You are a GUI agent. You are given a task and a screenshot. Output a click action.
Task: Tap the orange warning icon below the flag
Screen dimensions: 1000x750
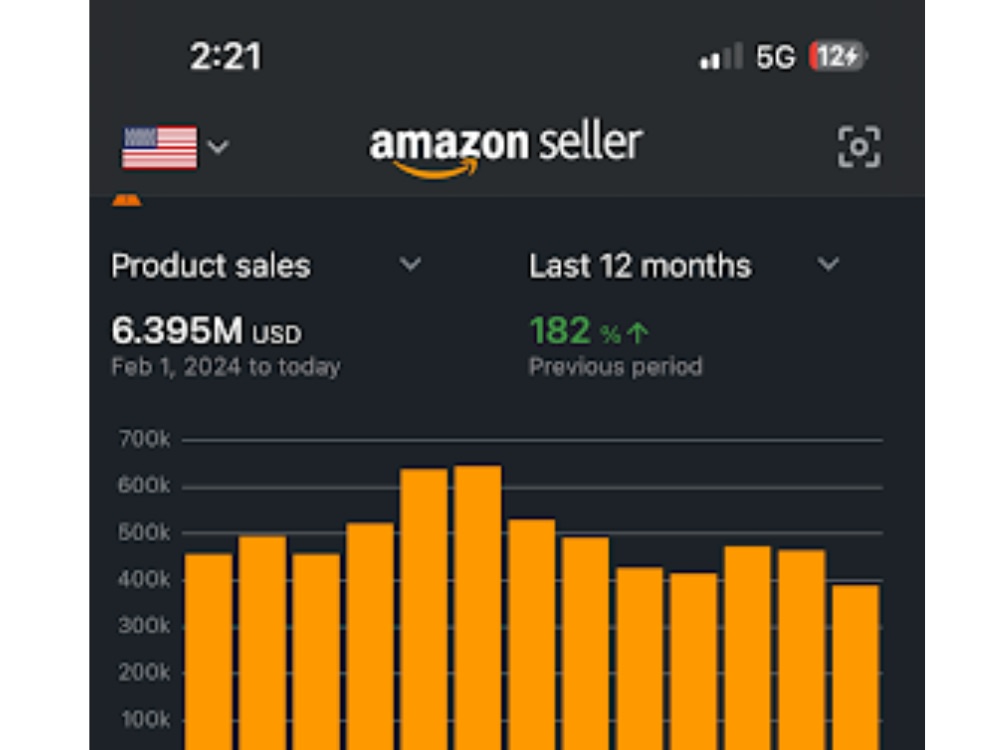coord(127,200)
